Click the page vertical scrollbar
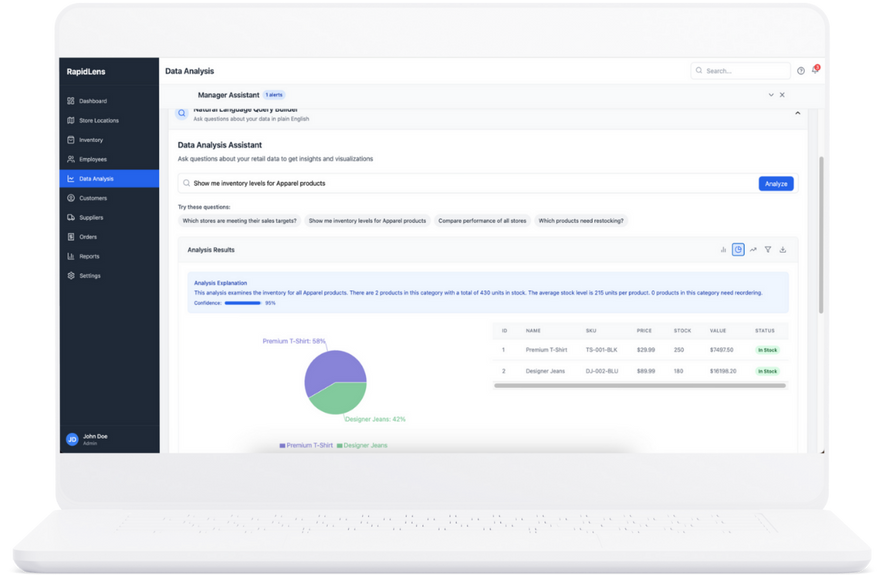The image size is (885, 576). click(821, 235)
